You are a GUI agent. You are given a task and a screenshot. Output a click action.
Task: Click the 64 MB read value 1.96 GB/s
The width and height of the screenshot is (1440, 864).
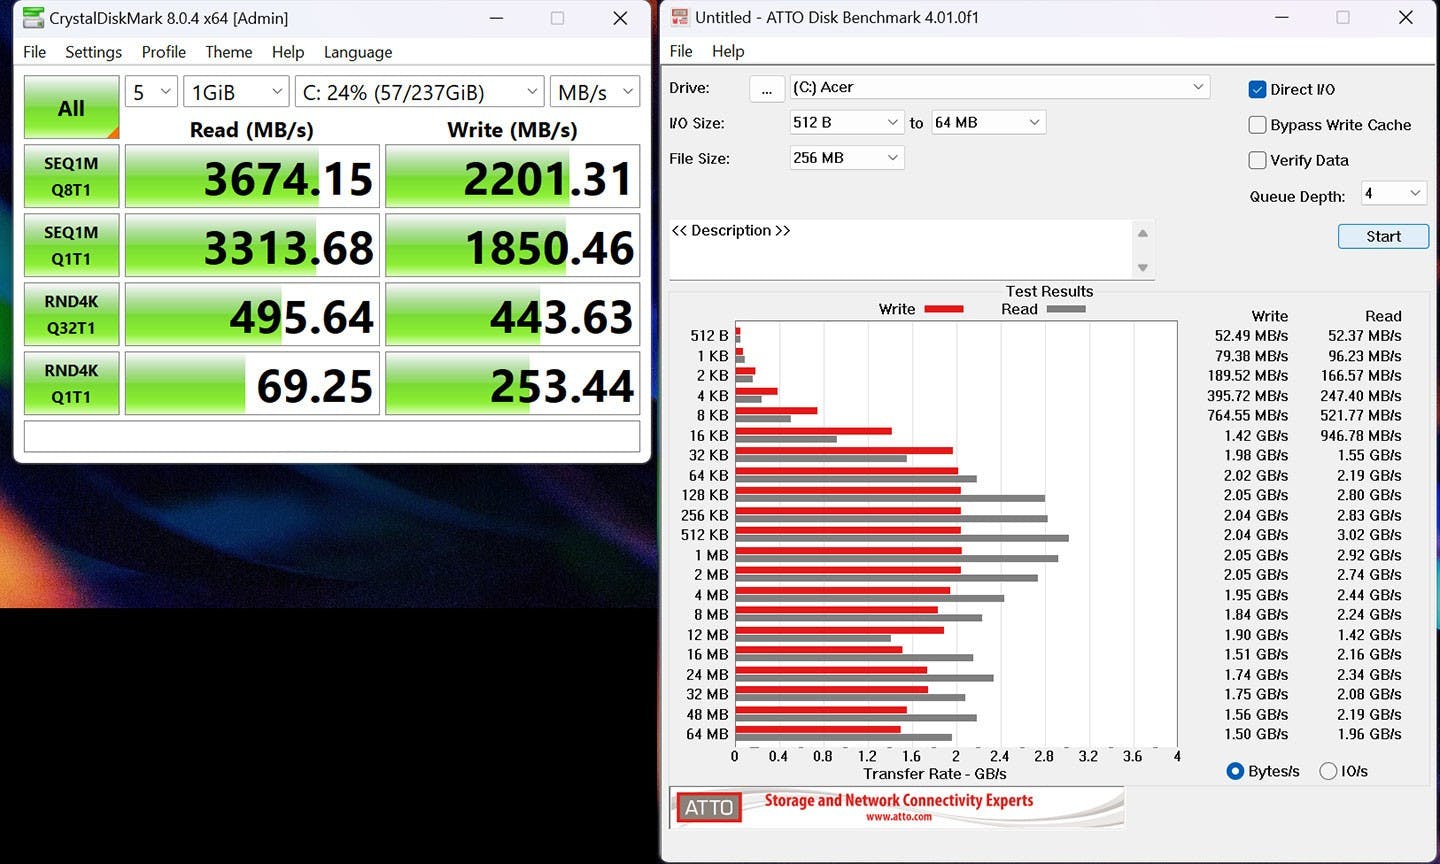click(x=1369, y=734)
